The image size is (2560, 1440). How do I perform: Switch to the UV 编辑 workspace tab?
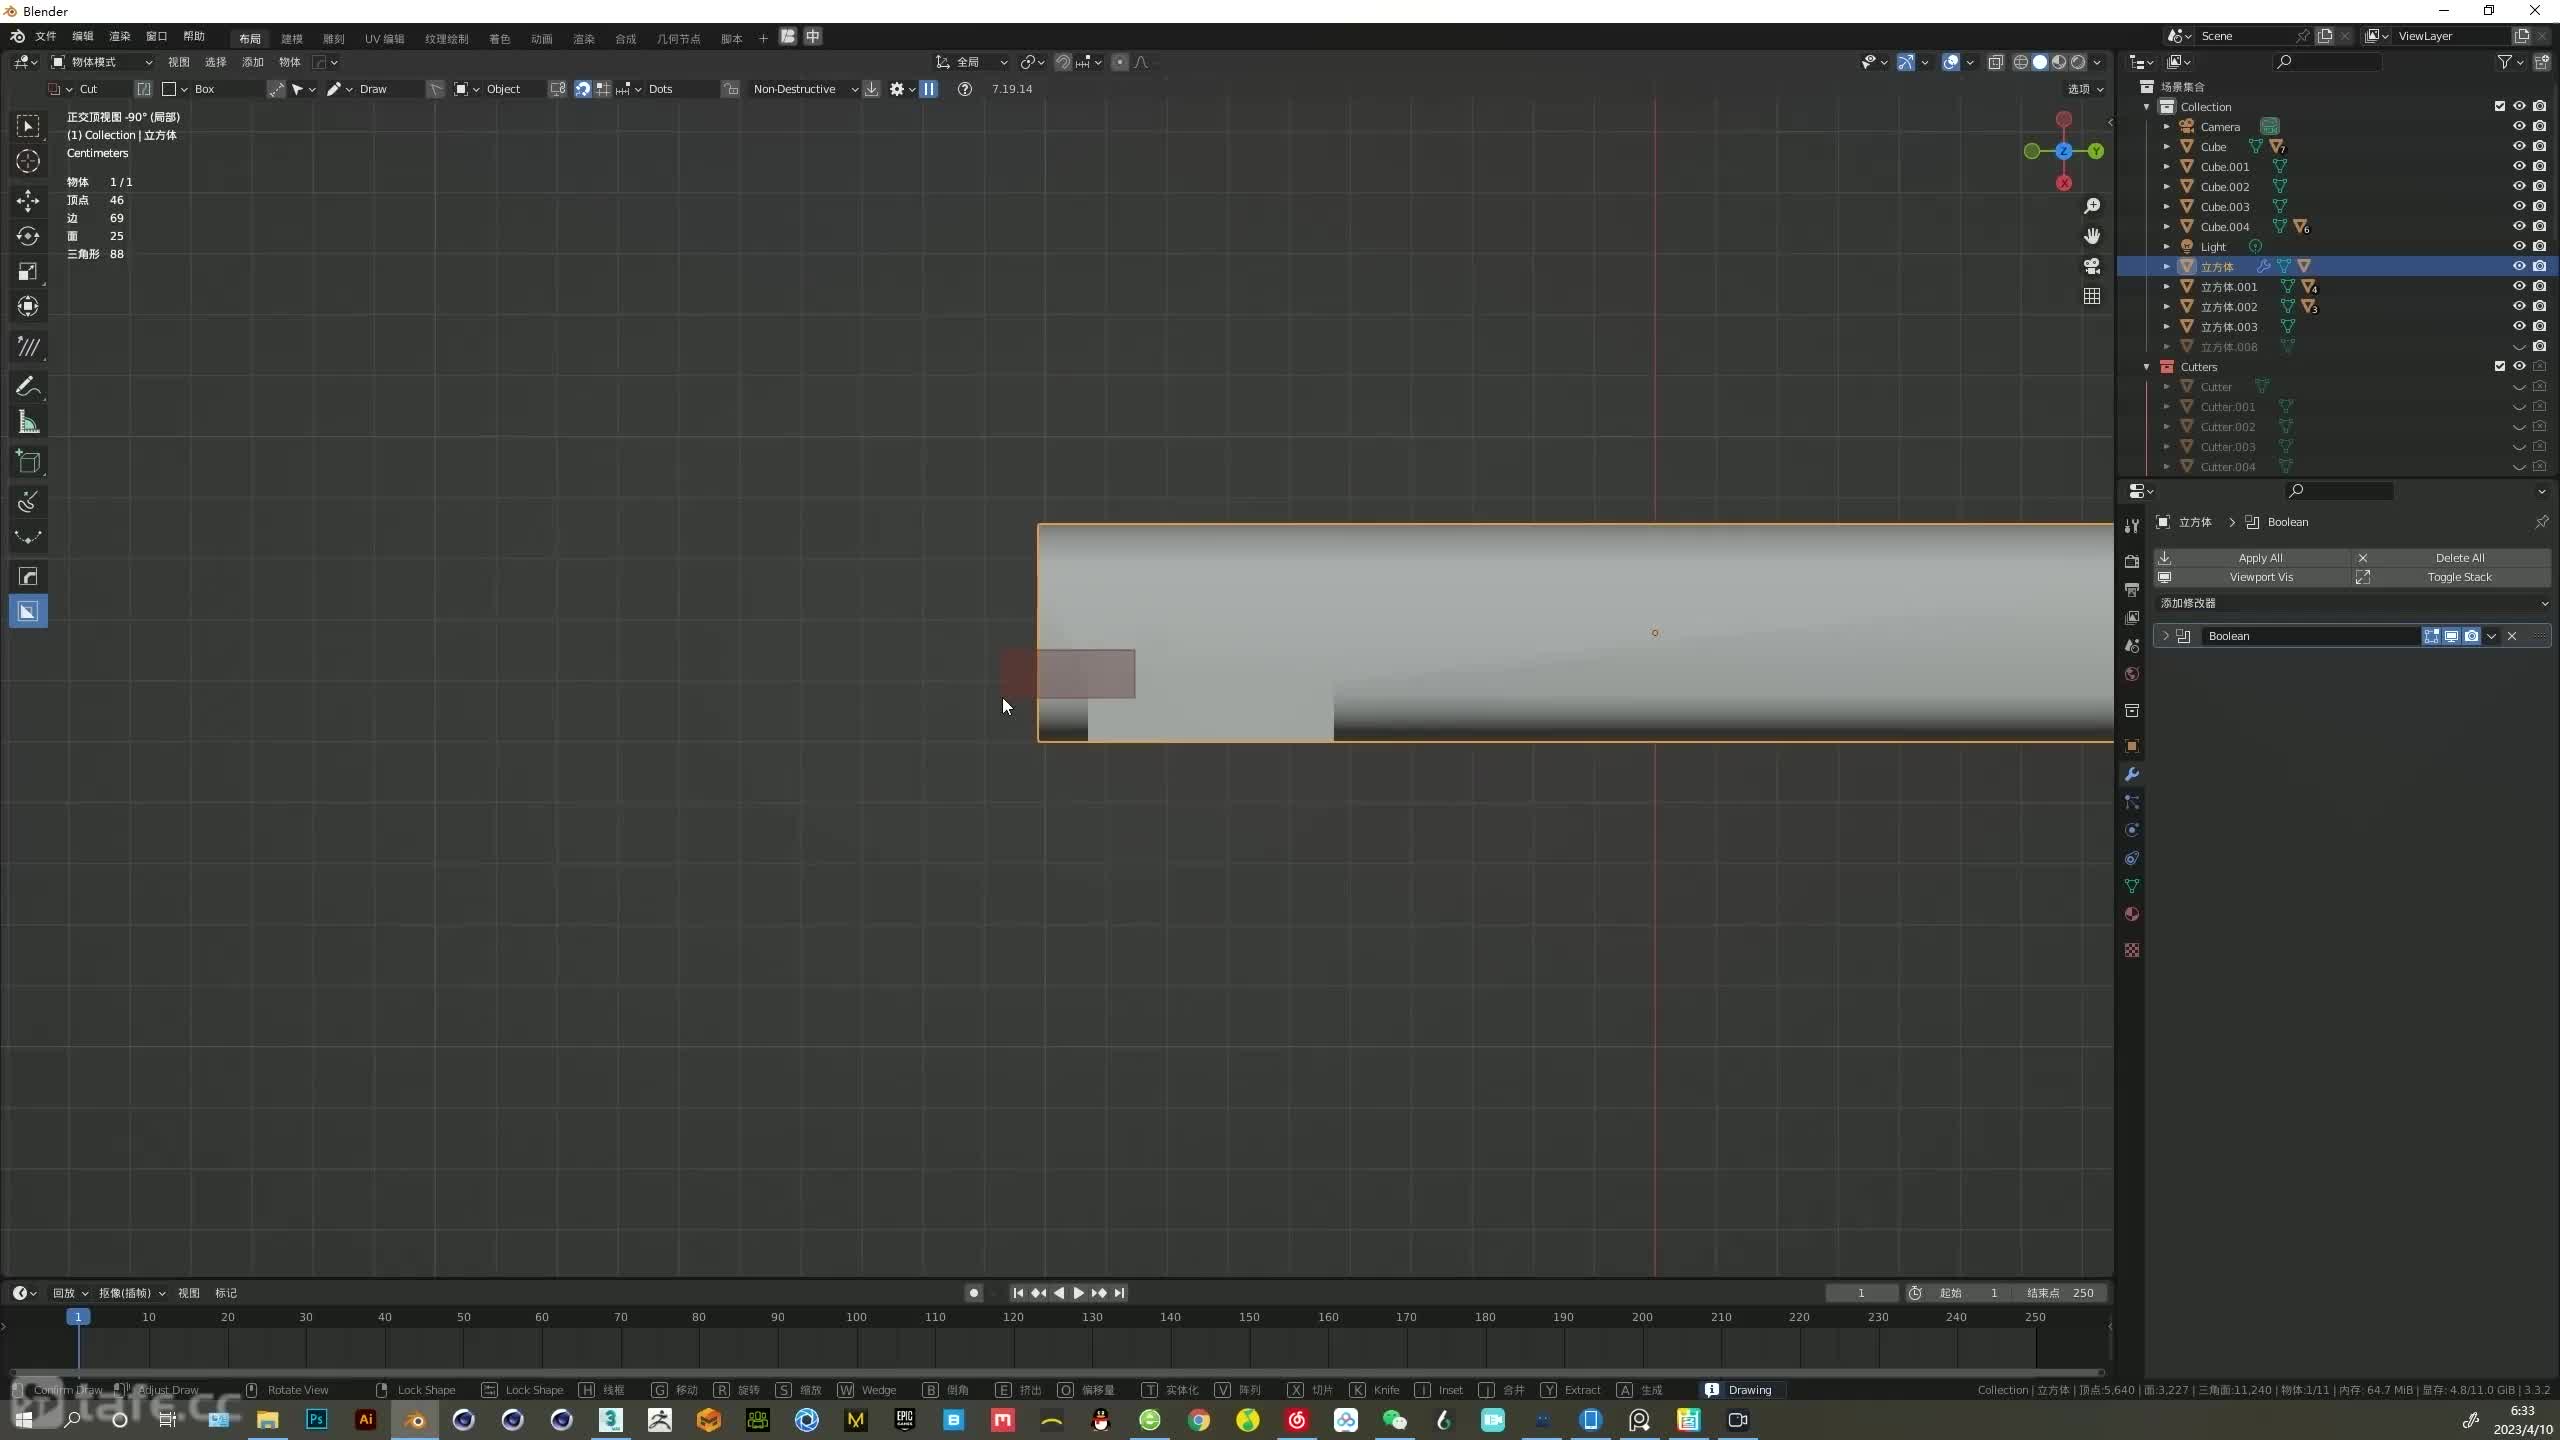coord(384,38)
